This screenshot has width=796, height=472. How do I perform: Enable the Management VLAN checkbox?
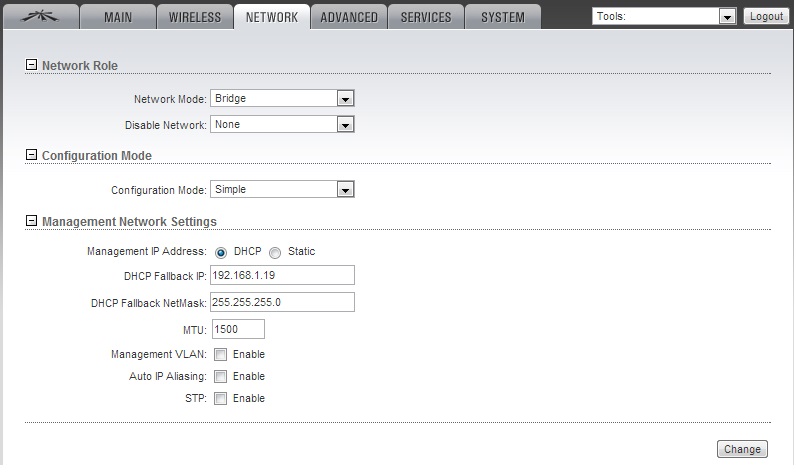[220, 354]
